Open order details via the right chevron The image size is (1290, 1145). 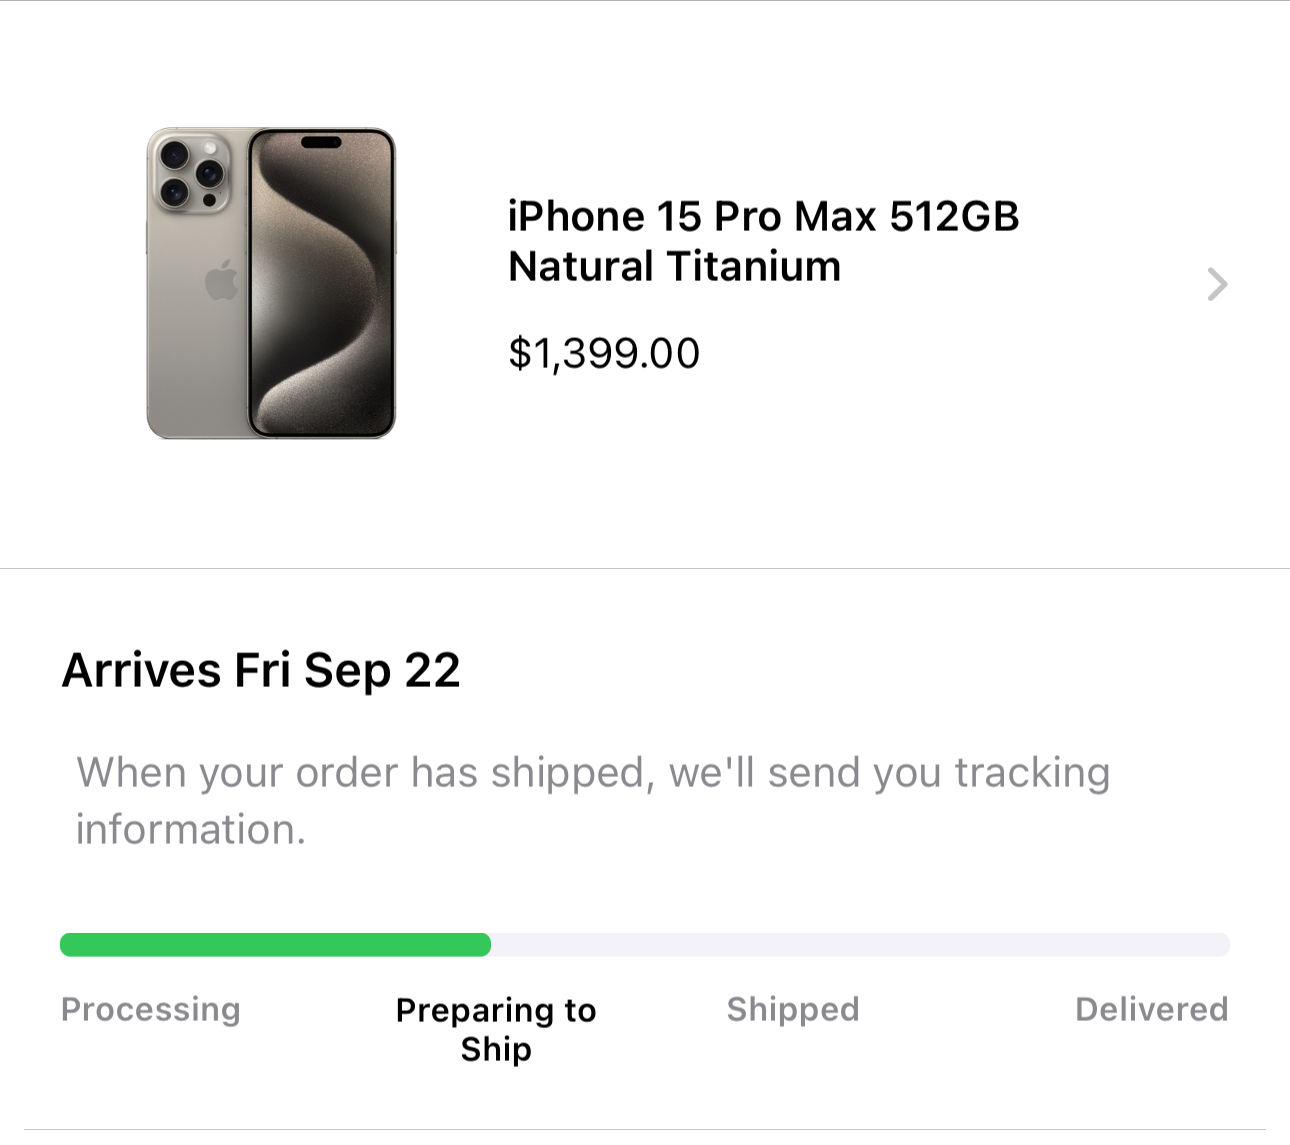1216,285
